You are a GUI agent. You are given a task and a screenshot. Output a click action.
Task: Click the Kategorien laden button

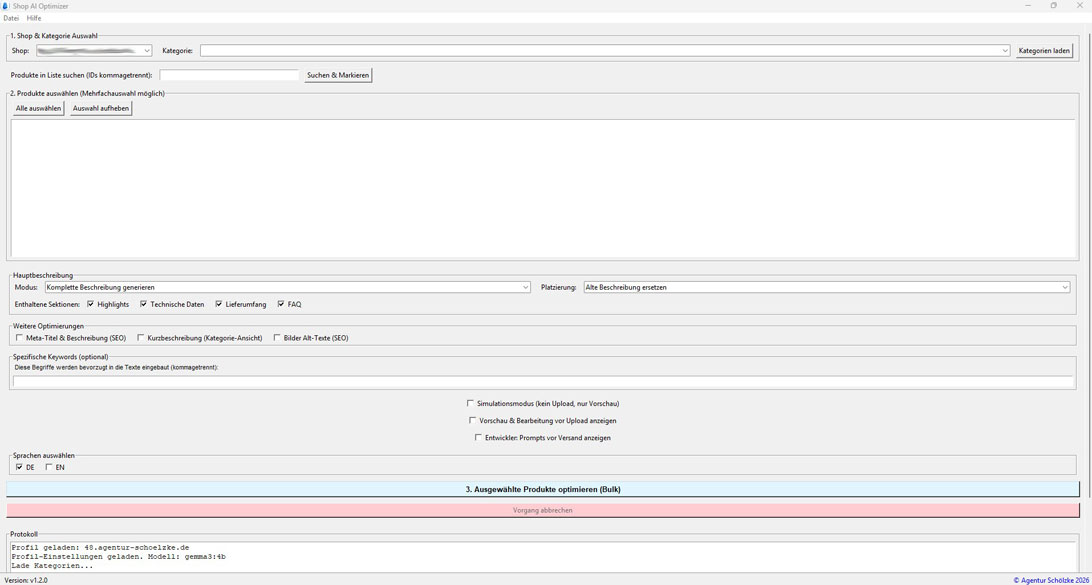tap(1044, 51)
